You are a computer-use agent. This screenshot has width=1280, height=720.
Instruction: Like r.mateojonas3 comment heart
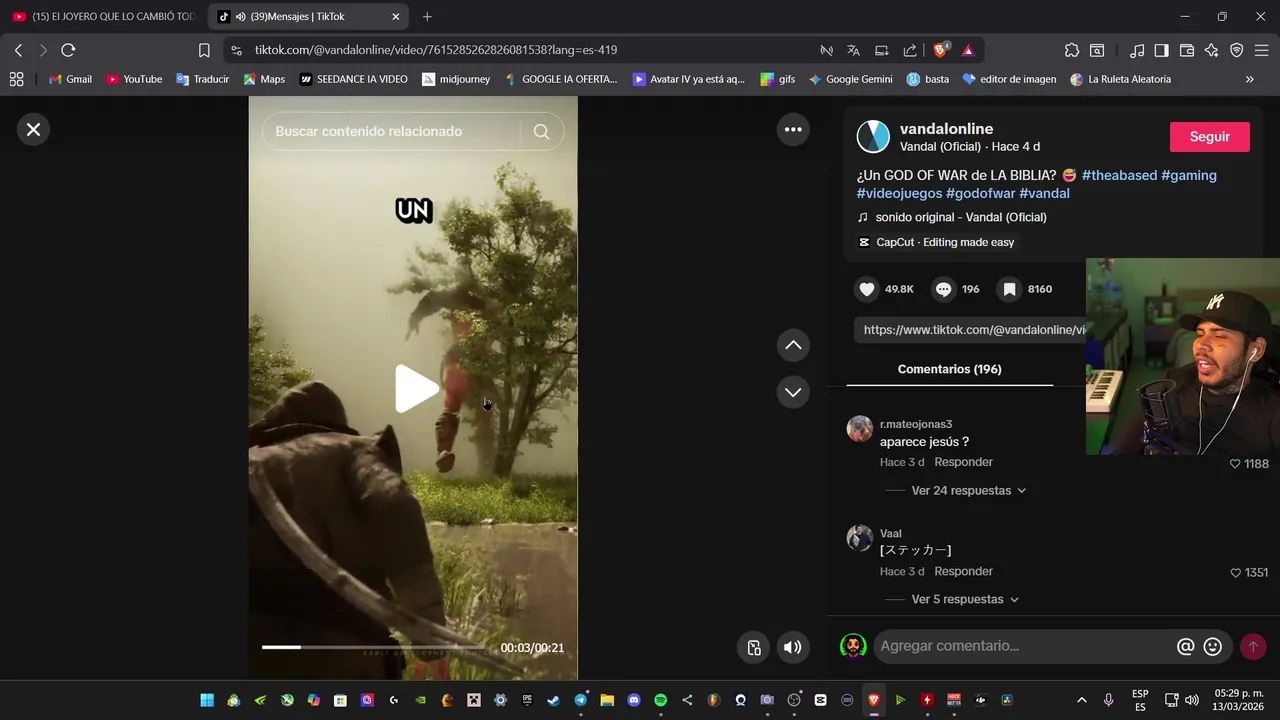click(1235, 464)
